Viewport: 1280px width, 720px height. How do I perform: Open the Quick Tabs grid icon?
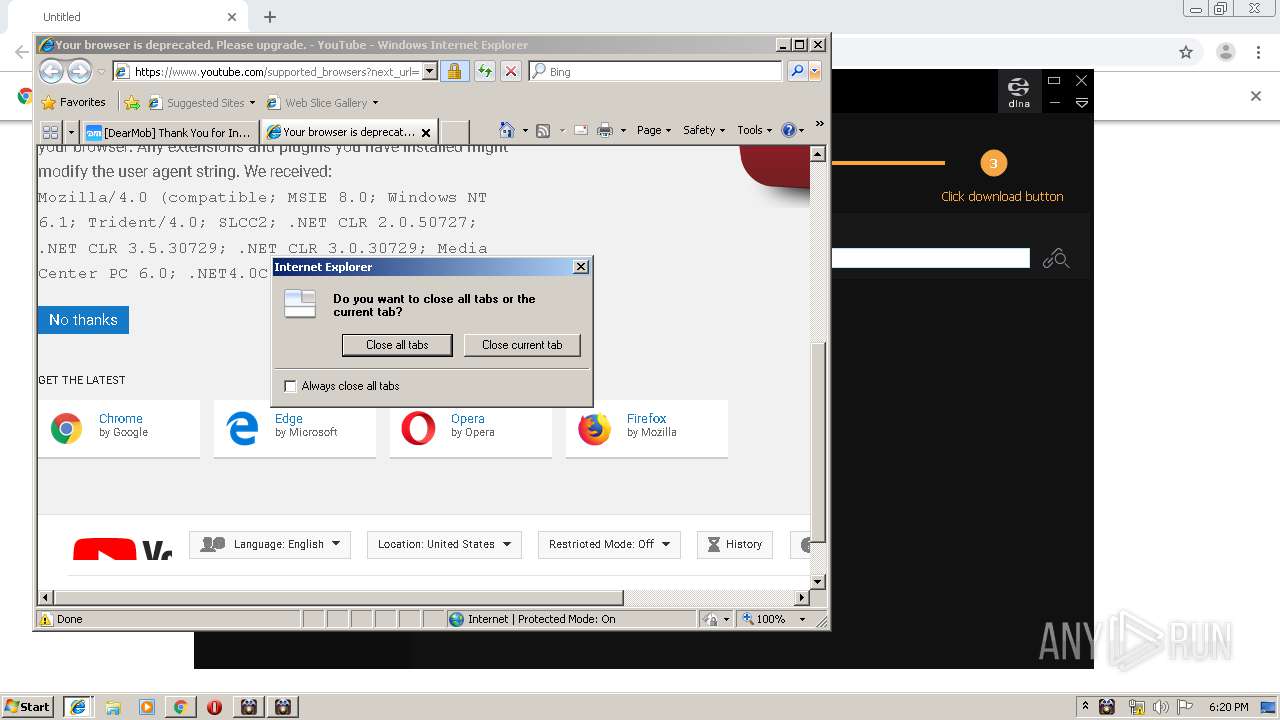click(x=50, y=132)
